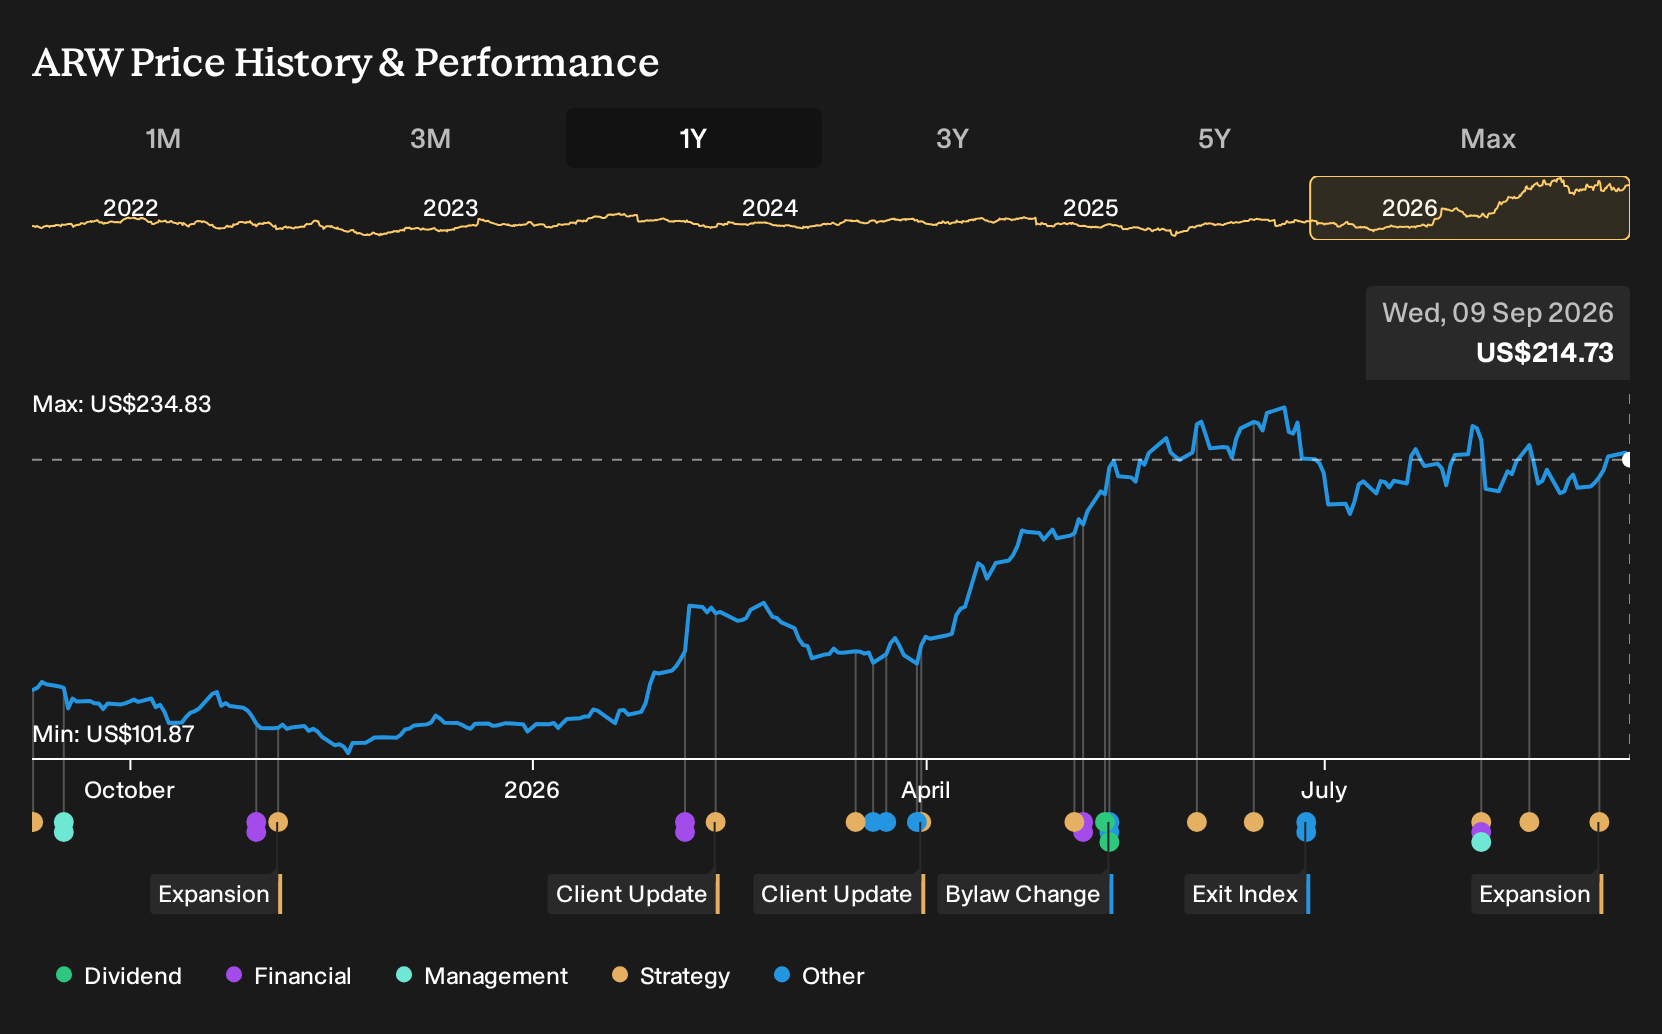Click the orange Strategy dot left of the blue dots before April
Screen dimensions: 1662x1034
(855, 822)
